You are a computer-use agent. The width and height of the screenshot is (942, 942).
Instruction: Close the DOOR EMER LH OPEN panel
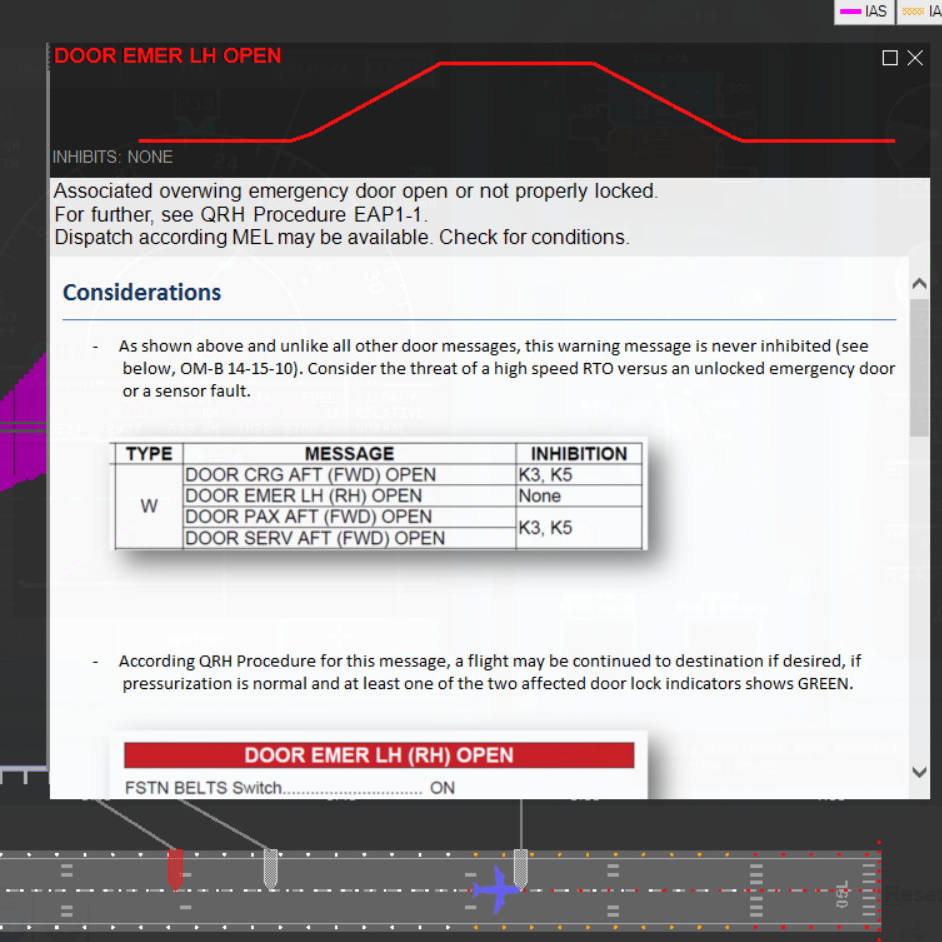click(x=915, y=58)
